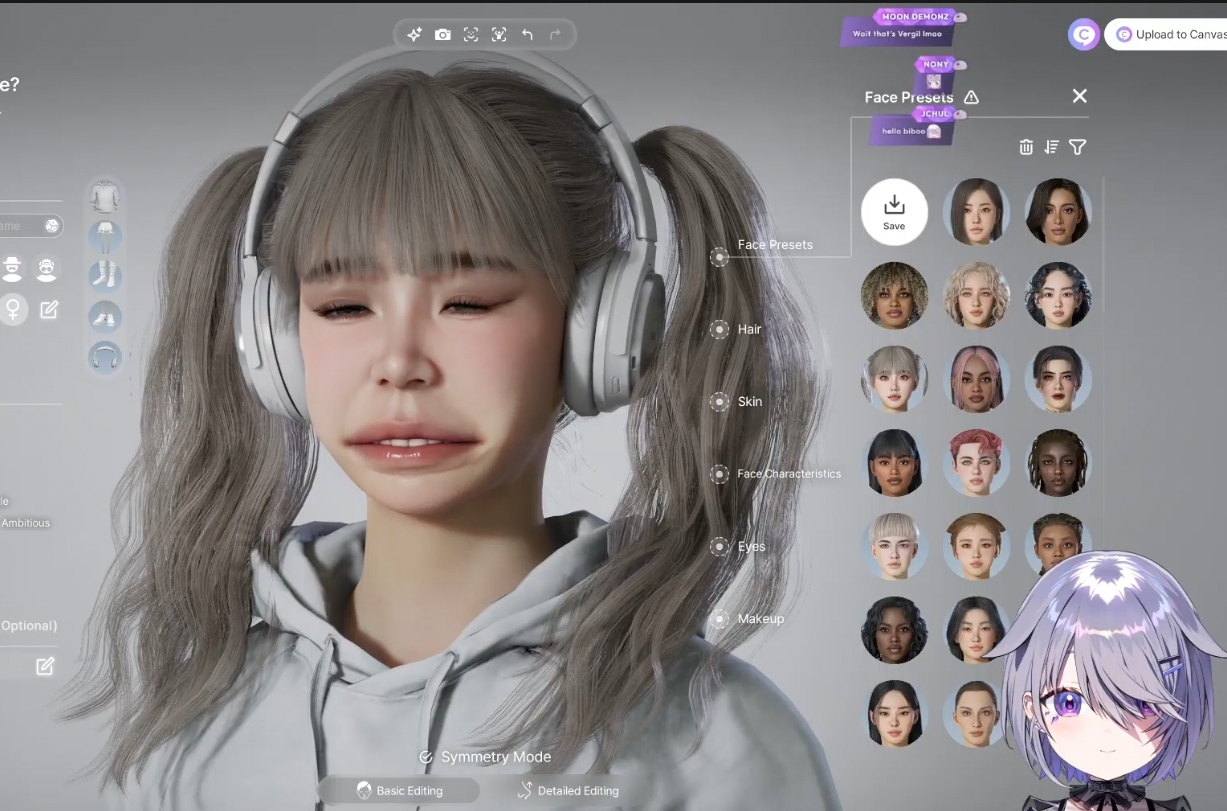Switch to Basic Editing tab
This screenshot has width=1227, height=811.
tap(400, 790)
